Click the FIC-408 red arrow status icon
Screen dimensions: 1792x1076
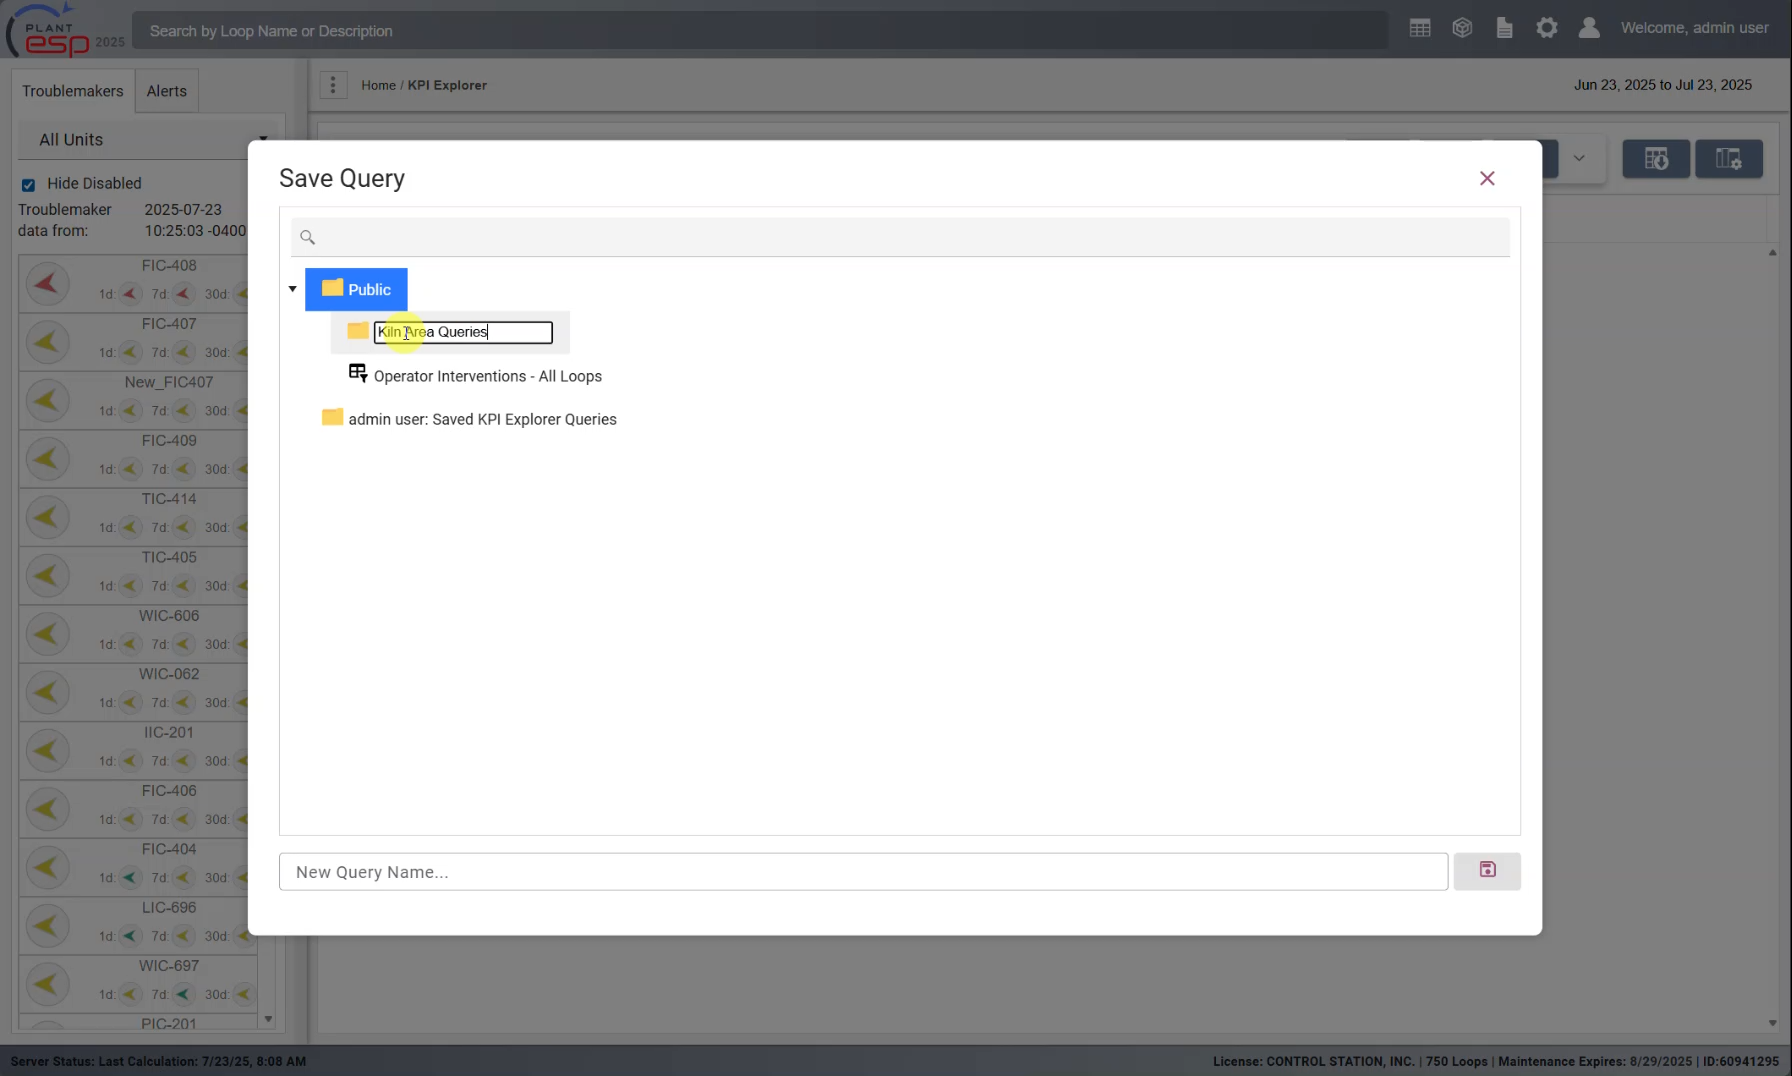46,284
